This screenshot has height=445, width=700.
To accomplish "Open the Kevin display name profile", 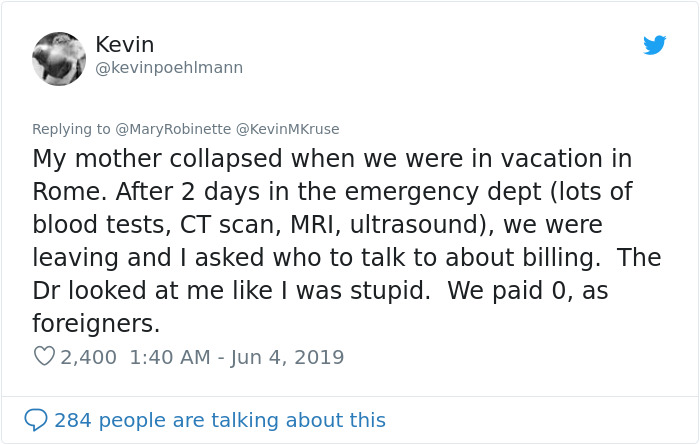I will (125, 45).
